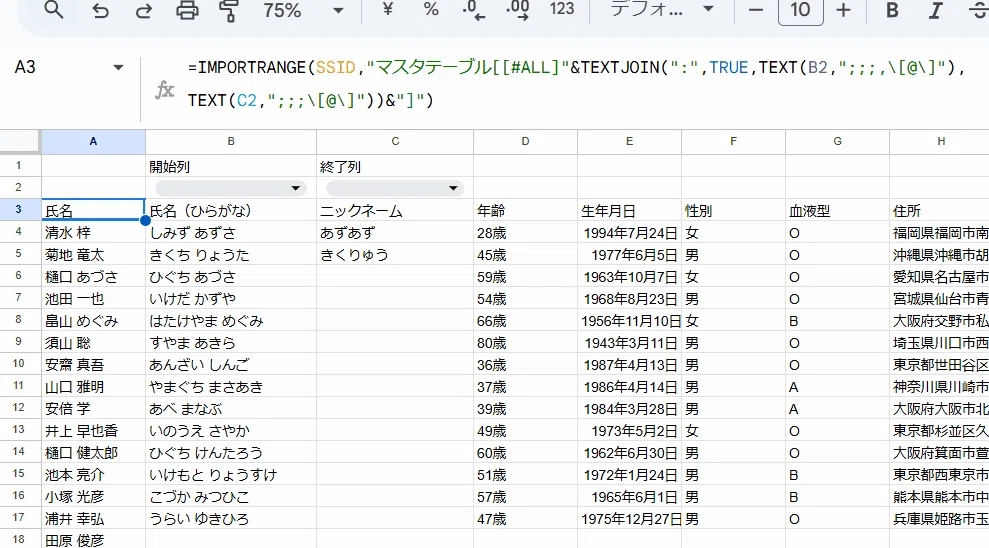The width and height of the screenshot is (989, 548).
Task: Click the name cell 清水 梓
Action: pos(93,233)
